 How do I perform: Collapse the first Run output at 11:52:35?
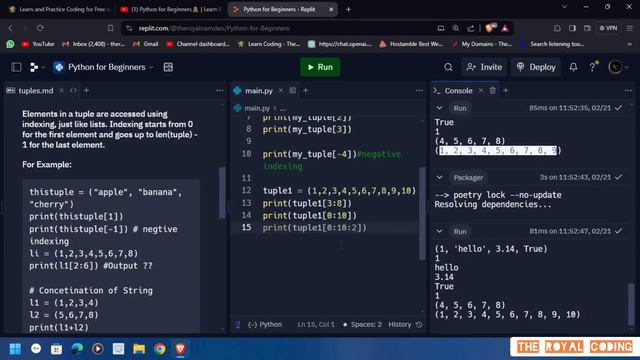(439, 108)
